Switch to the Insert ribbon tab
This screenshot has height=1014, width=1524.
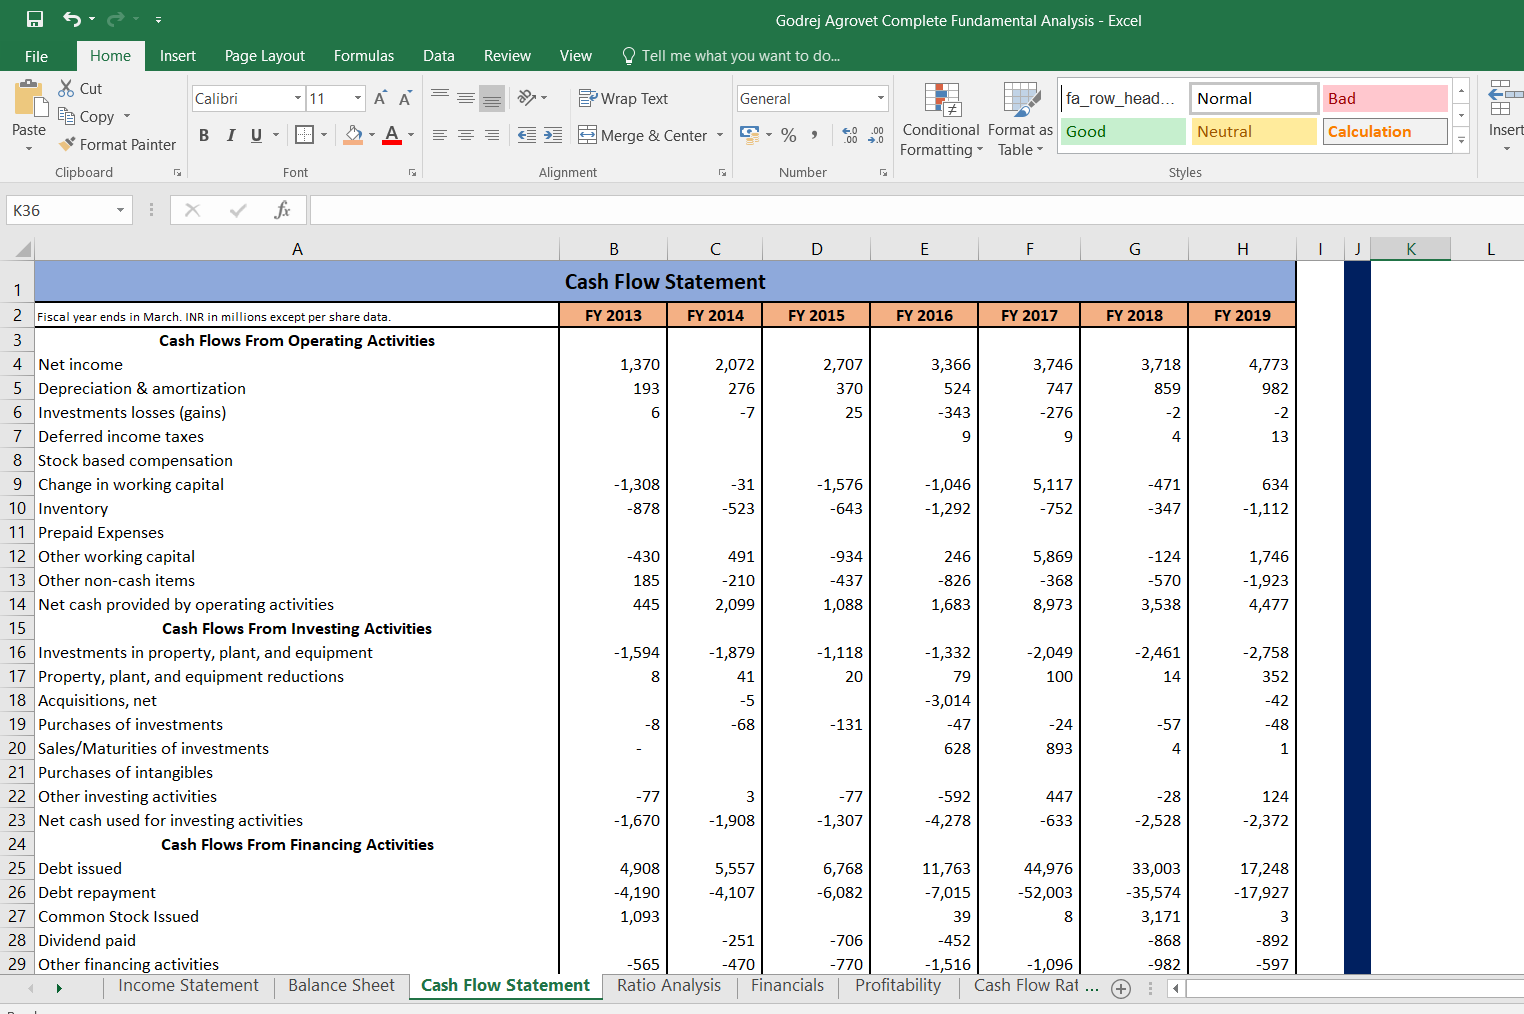pos(178,56)
